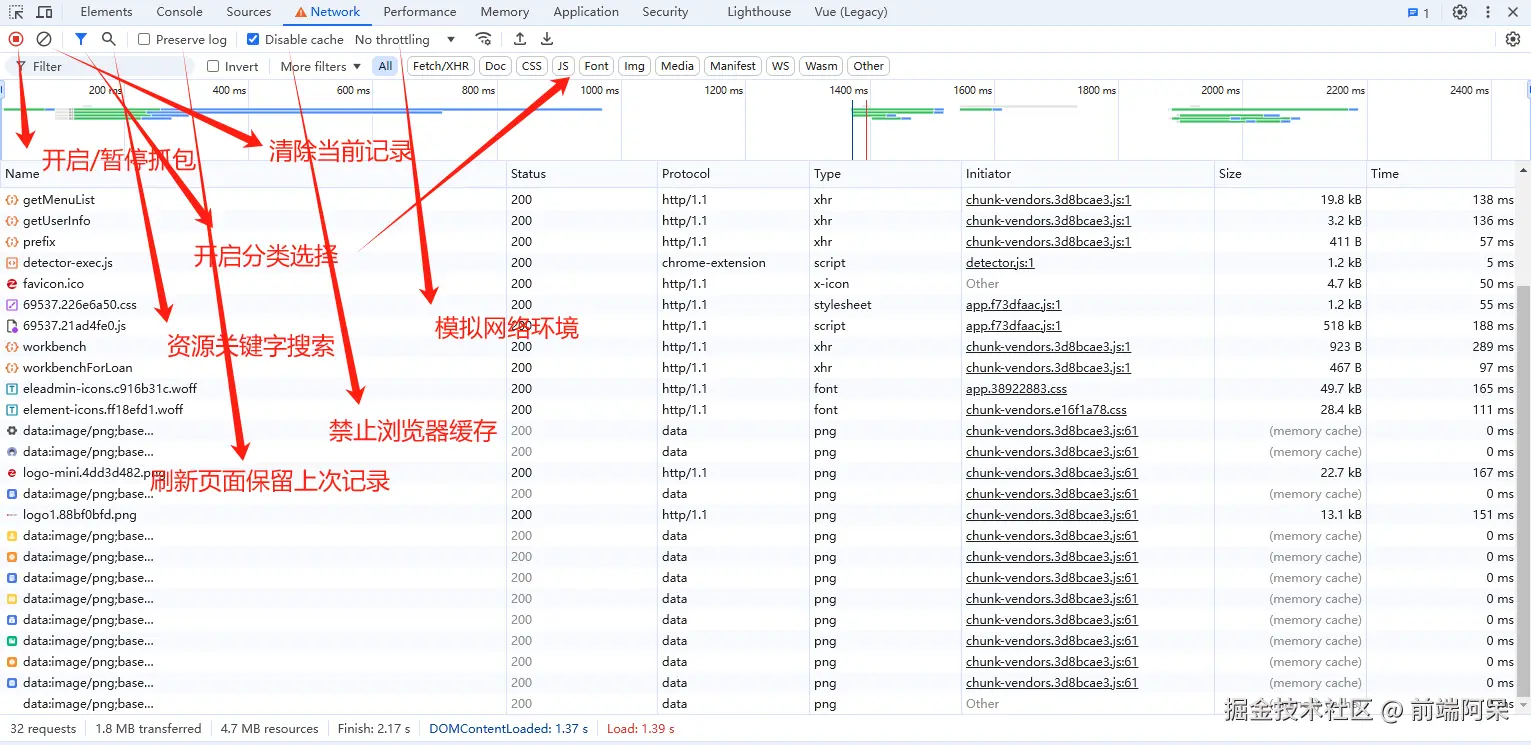Expand the More filters dropdown
Screen dimensions: 1531x745
320,66
